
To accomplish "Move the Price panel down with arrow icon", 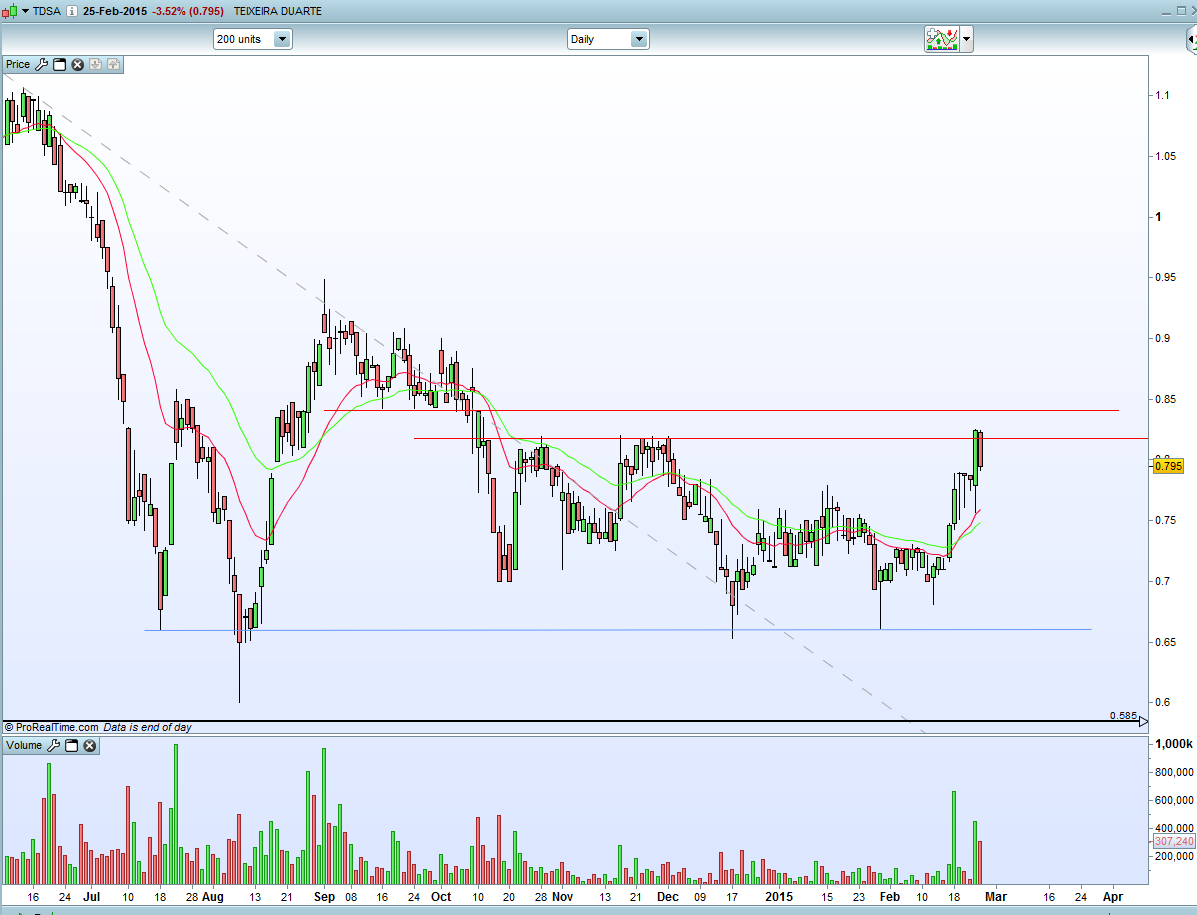I will point(95,65).
